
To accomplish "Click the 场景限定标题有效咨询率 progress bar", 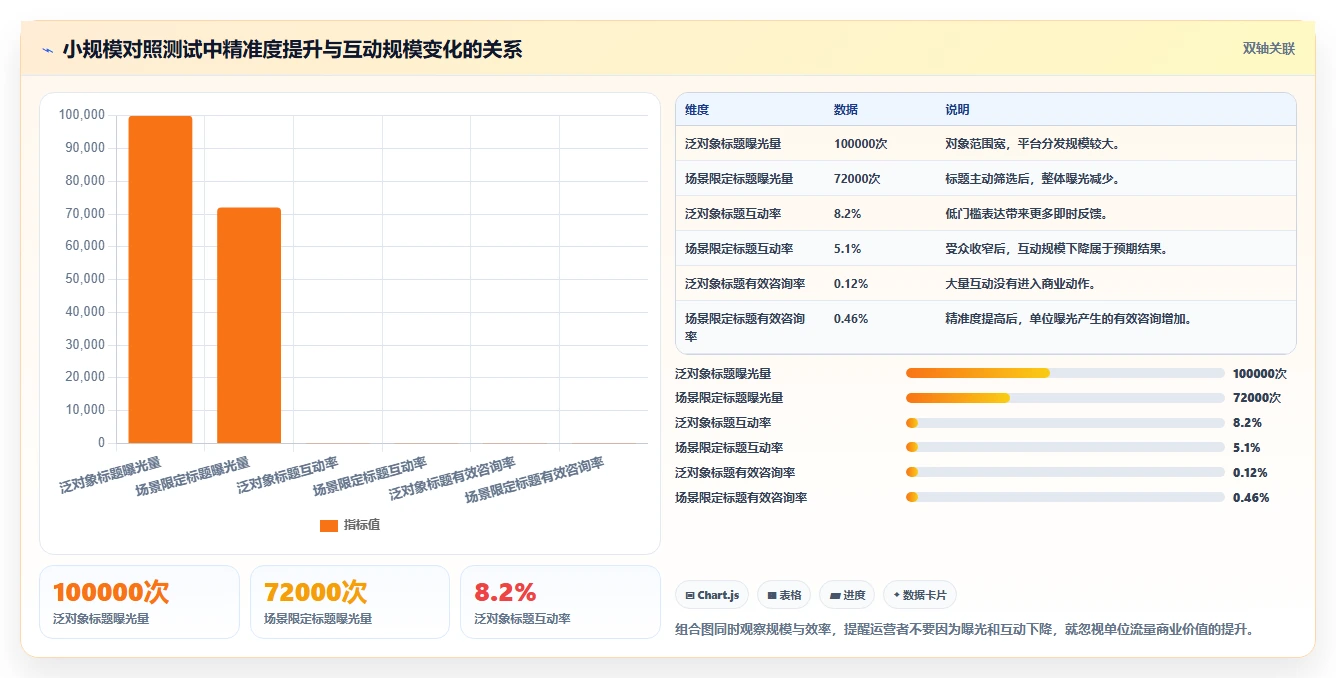I will [x=1065, y=497].
